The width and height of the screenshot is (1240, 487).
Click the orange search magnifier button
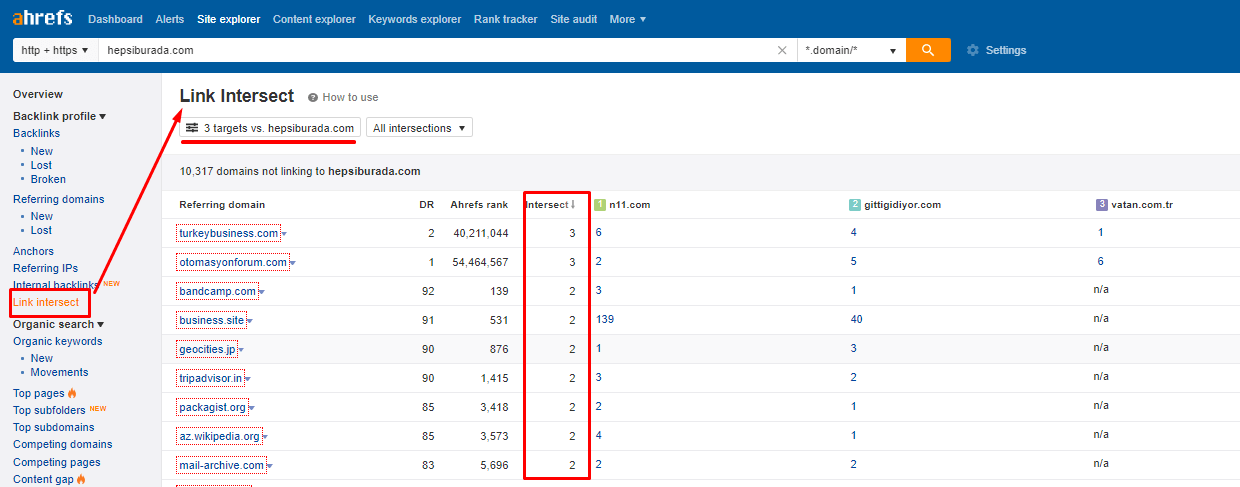pos(928,50)
